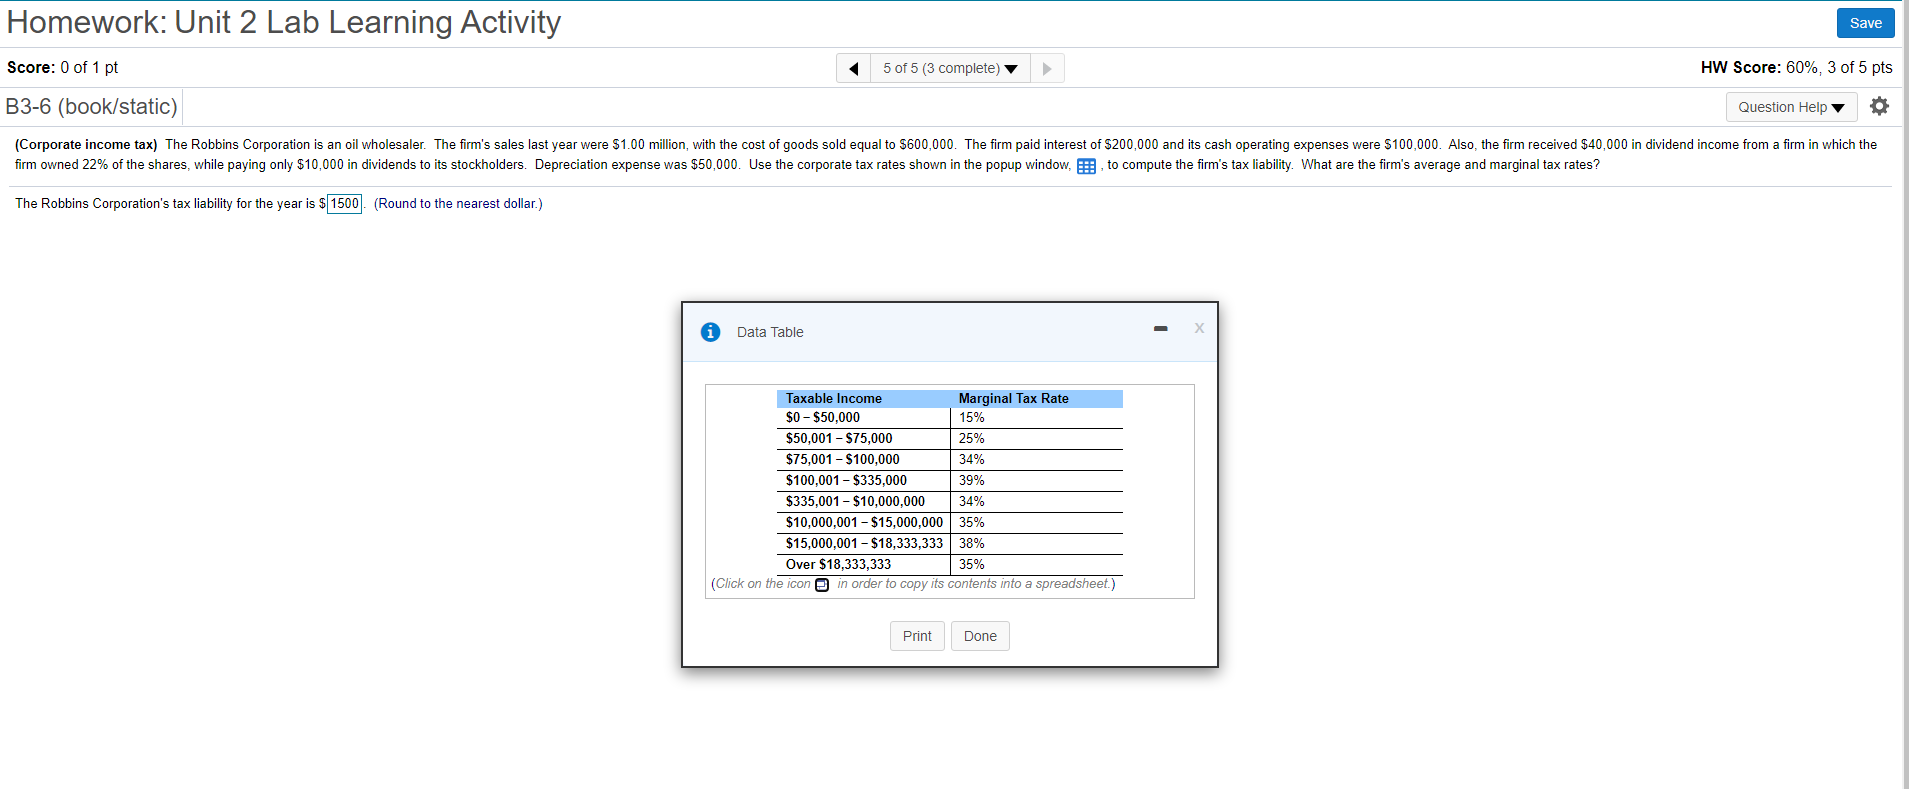The width and height of the screenshot is (1909, 789).
Task: Go to the next question arrow
Action: (1047, 68)
